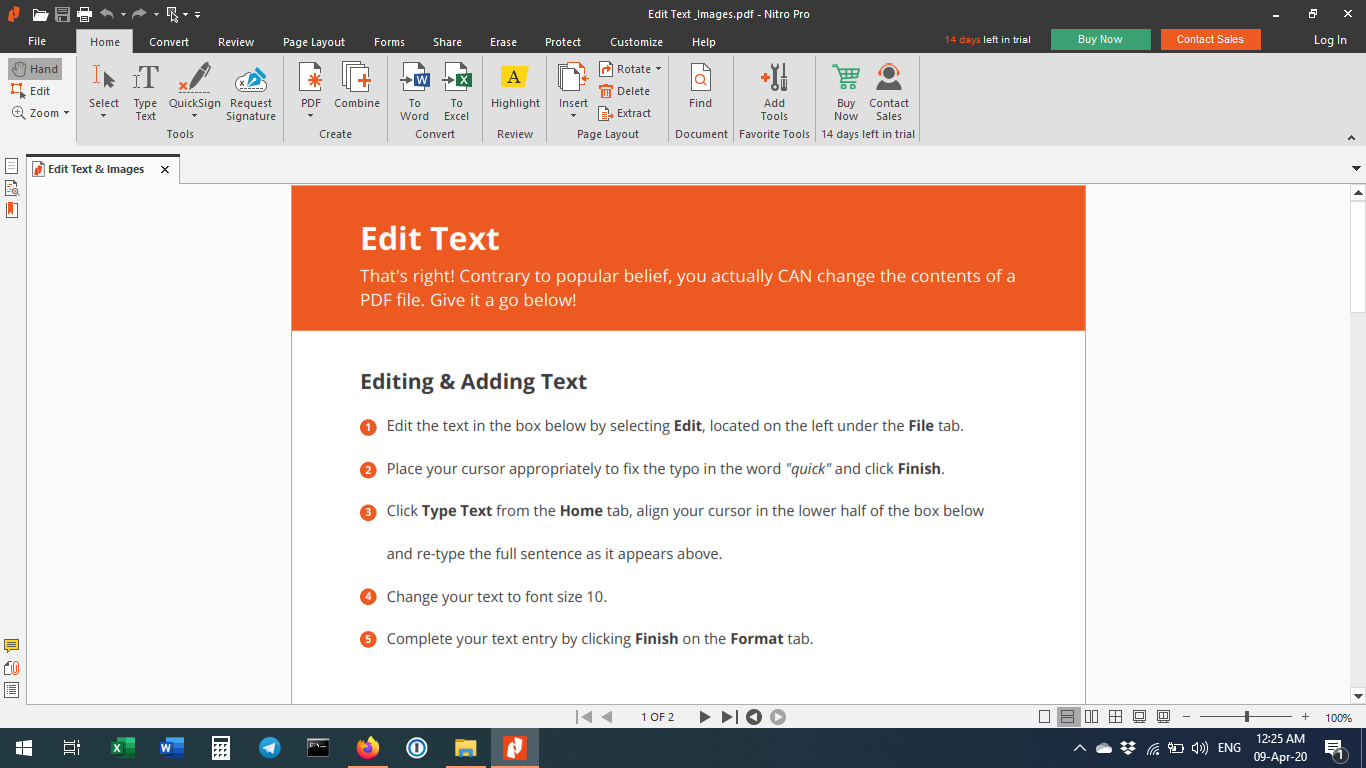Switch to the Convert ribbon tab

[x=168, y=42]
